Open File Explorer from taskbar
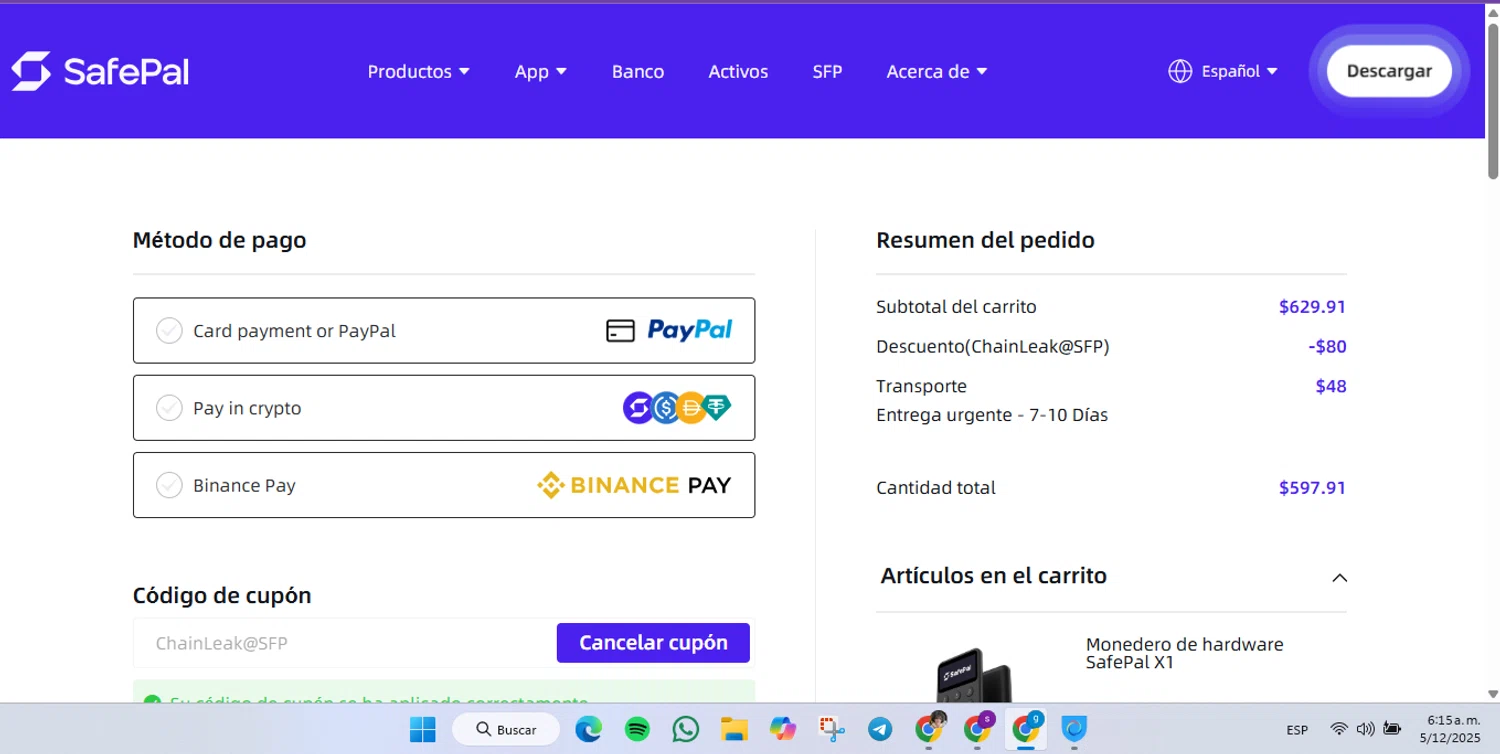The width and height of the screenshot is (1500, 754). 734,729
